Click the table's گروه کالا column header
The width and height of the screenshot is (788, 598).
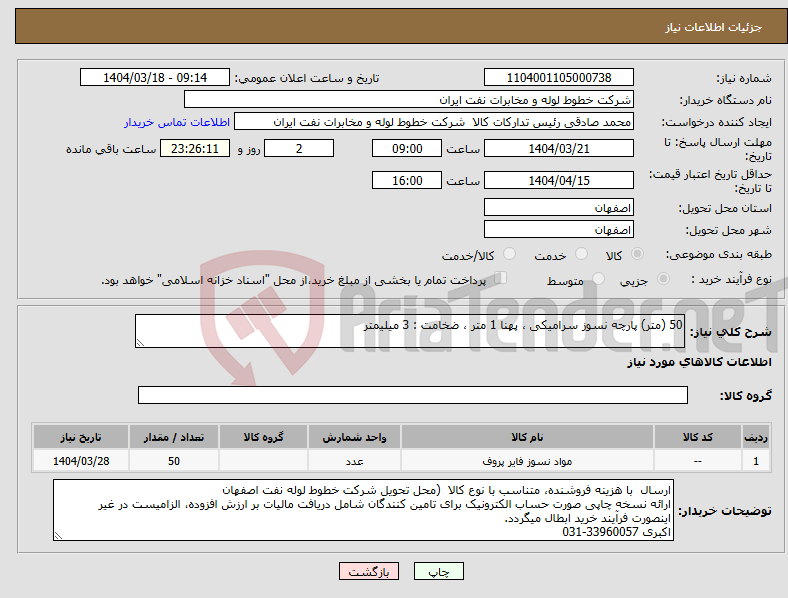coord(263,437)
